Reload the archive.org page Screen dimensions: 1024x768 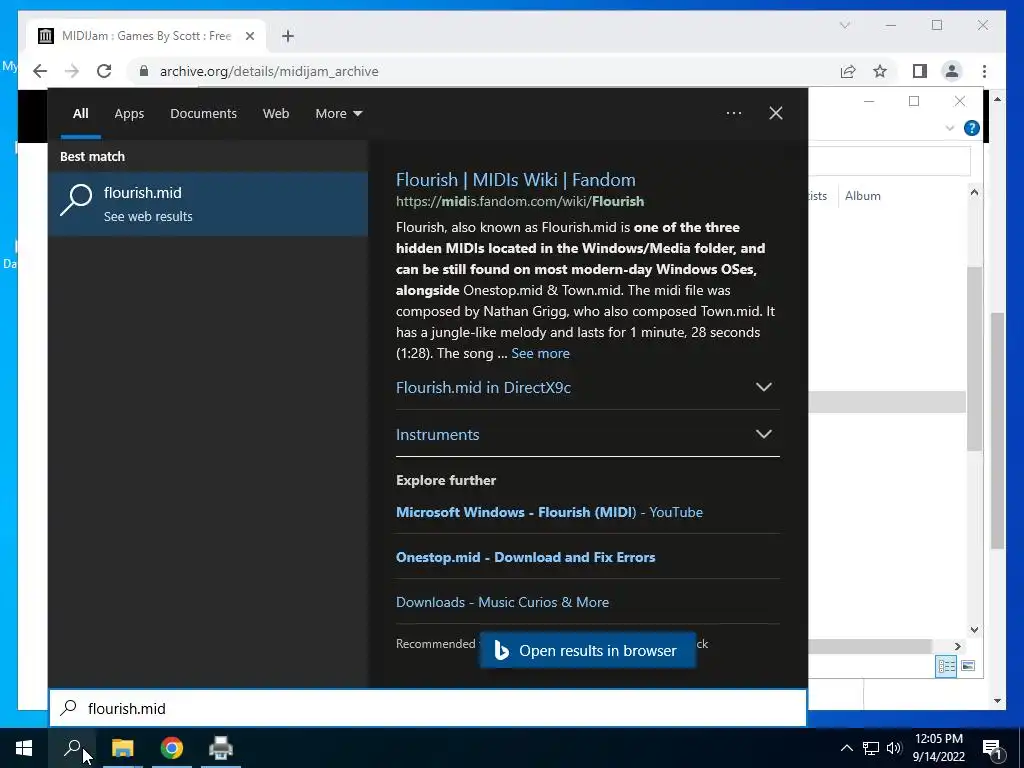point(104,71)
